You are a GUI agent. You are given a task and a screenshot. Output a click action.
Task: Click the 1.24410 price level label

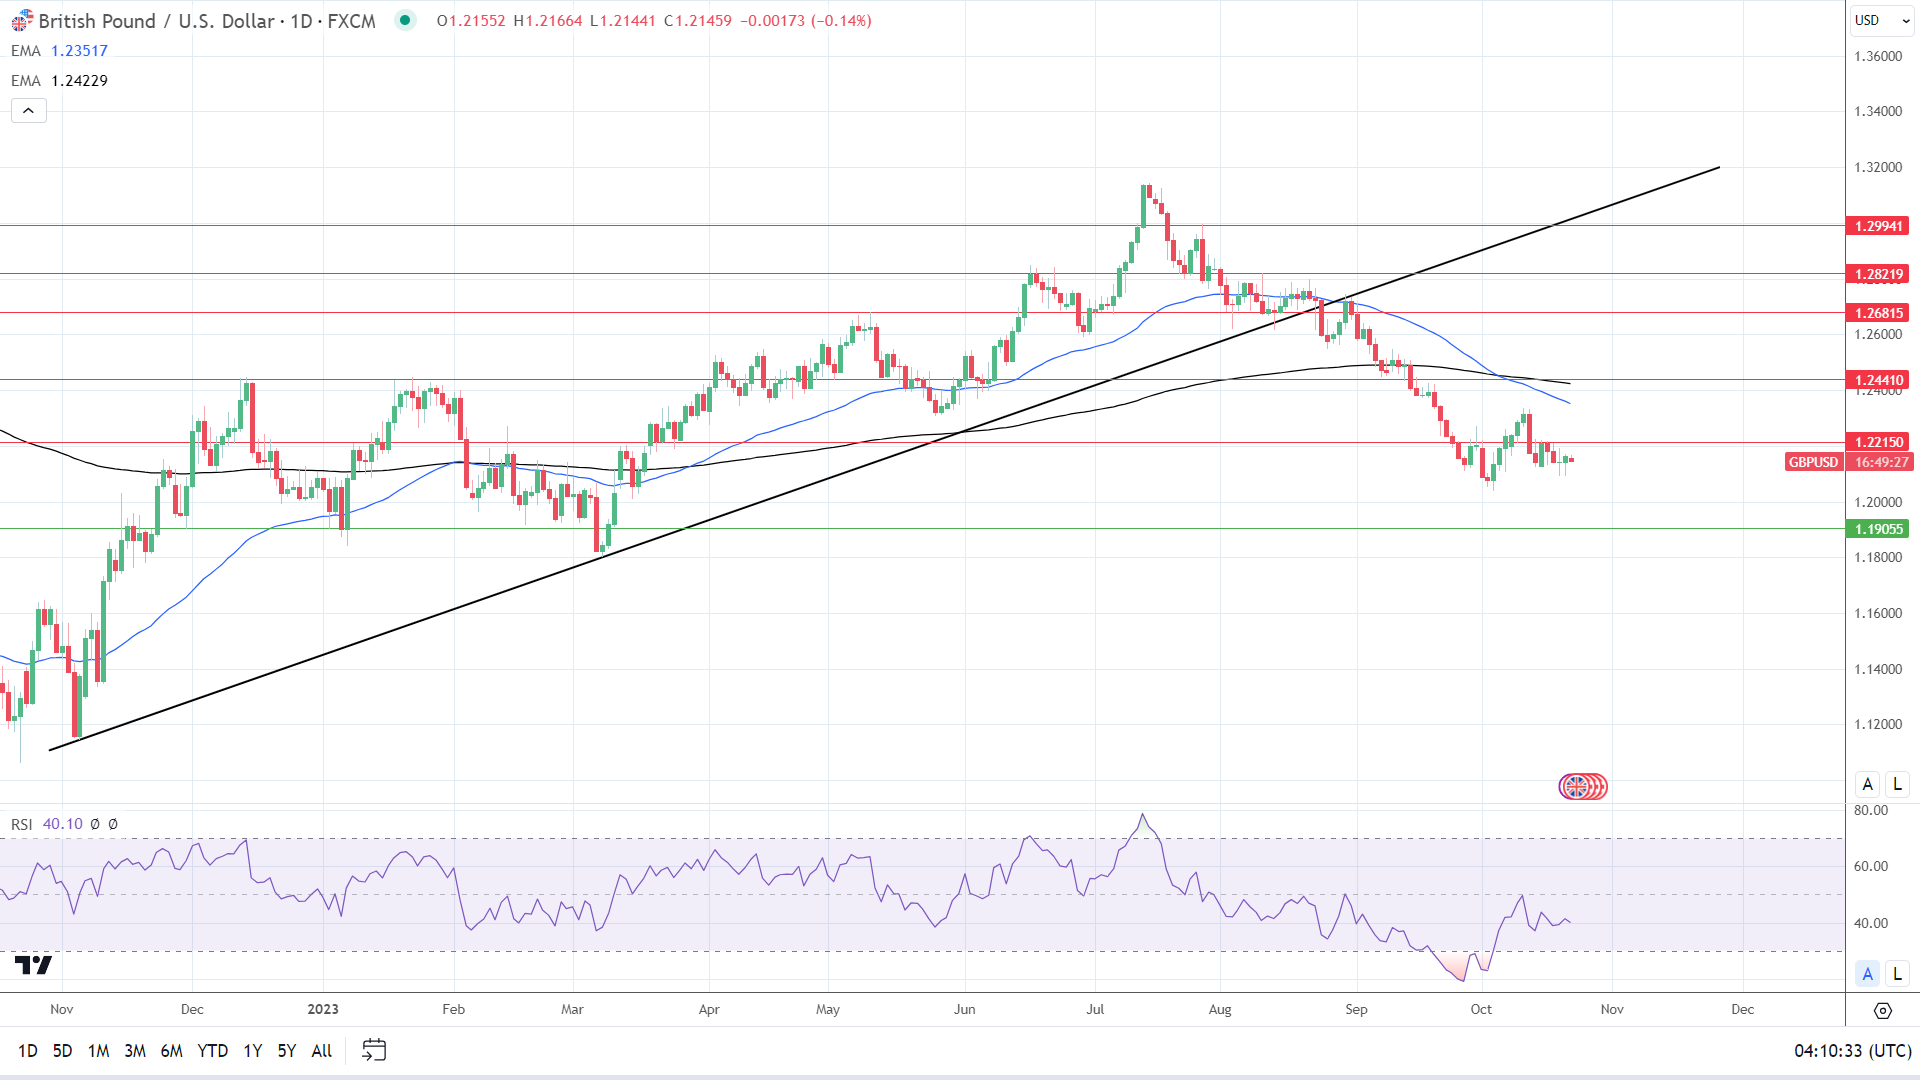click(x=1878, y=380)
